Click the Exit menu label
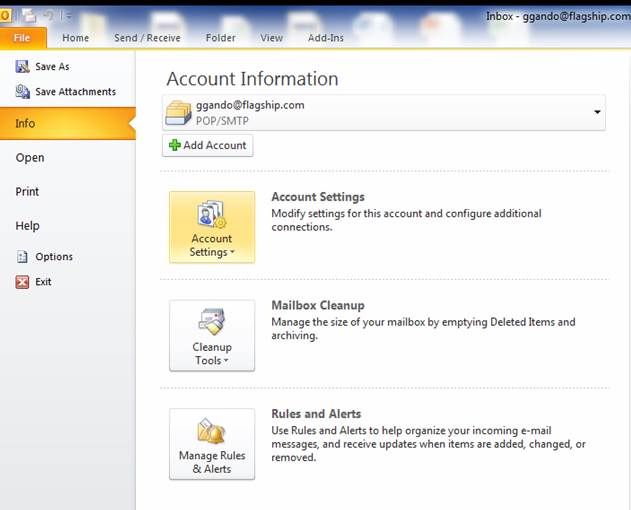Screen dimensions: 631x510 pyautogui.click(x=43, y=282)
